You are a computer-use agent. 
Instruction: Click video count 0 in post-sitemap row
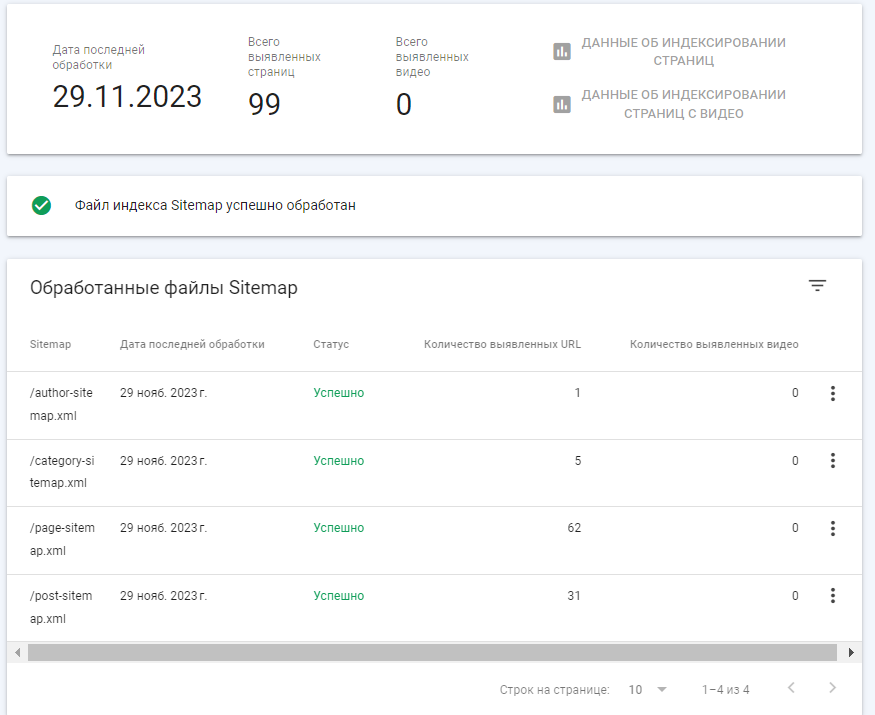(795, 596)
